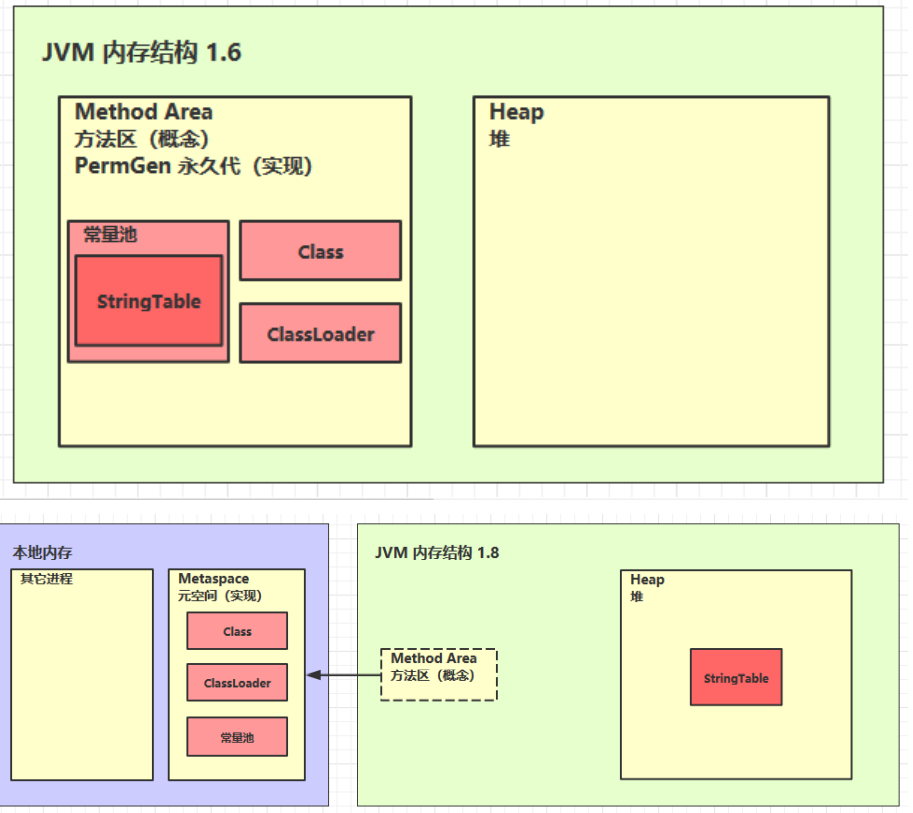913x813 pixels.
Task: Click the large StringTable box inside 常量池
Action: click(149, 301)
